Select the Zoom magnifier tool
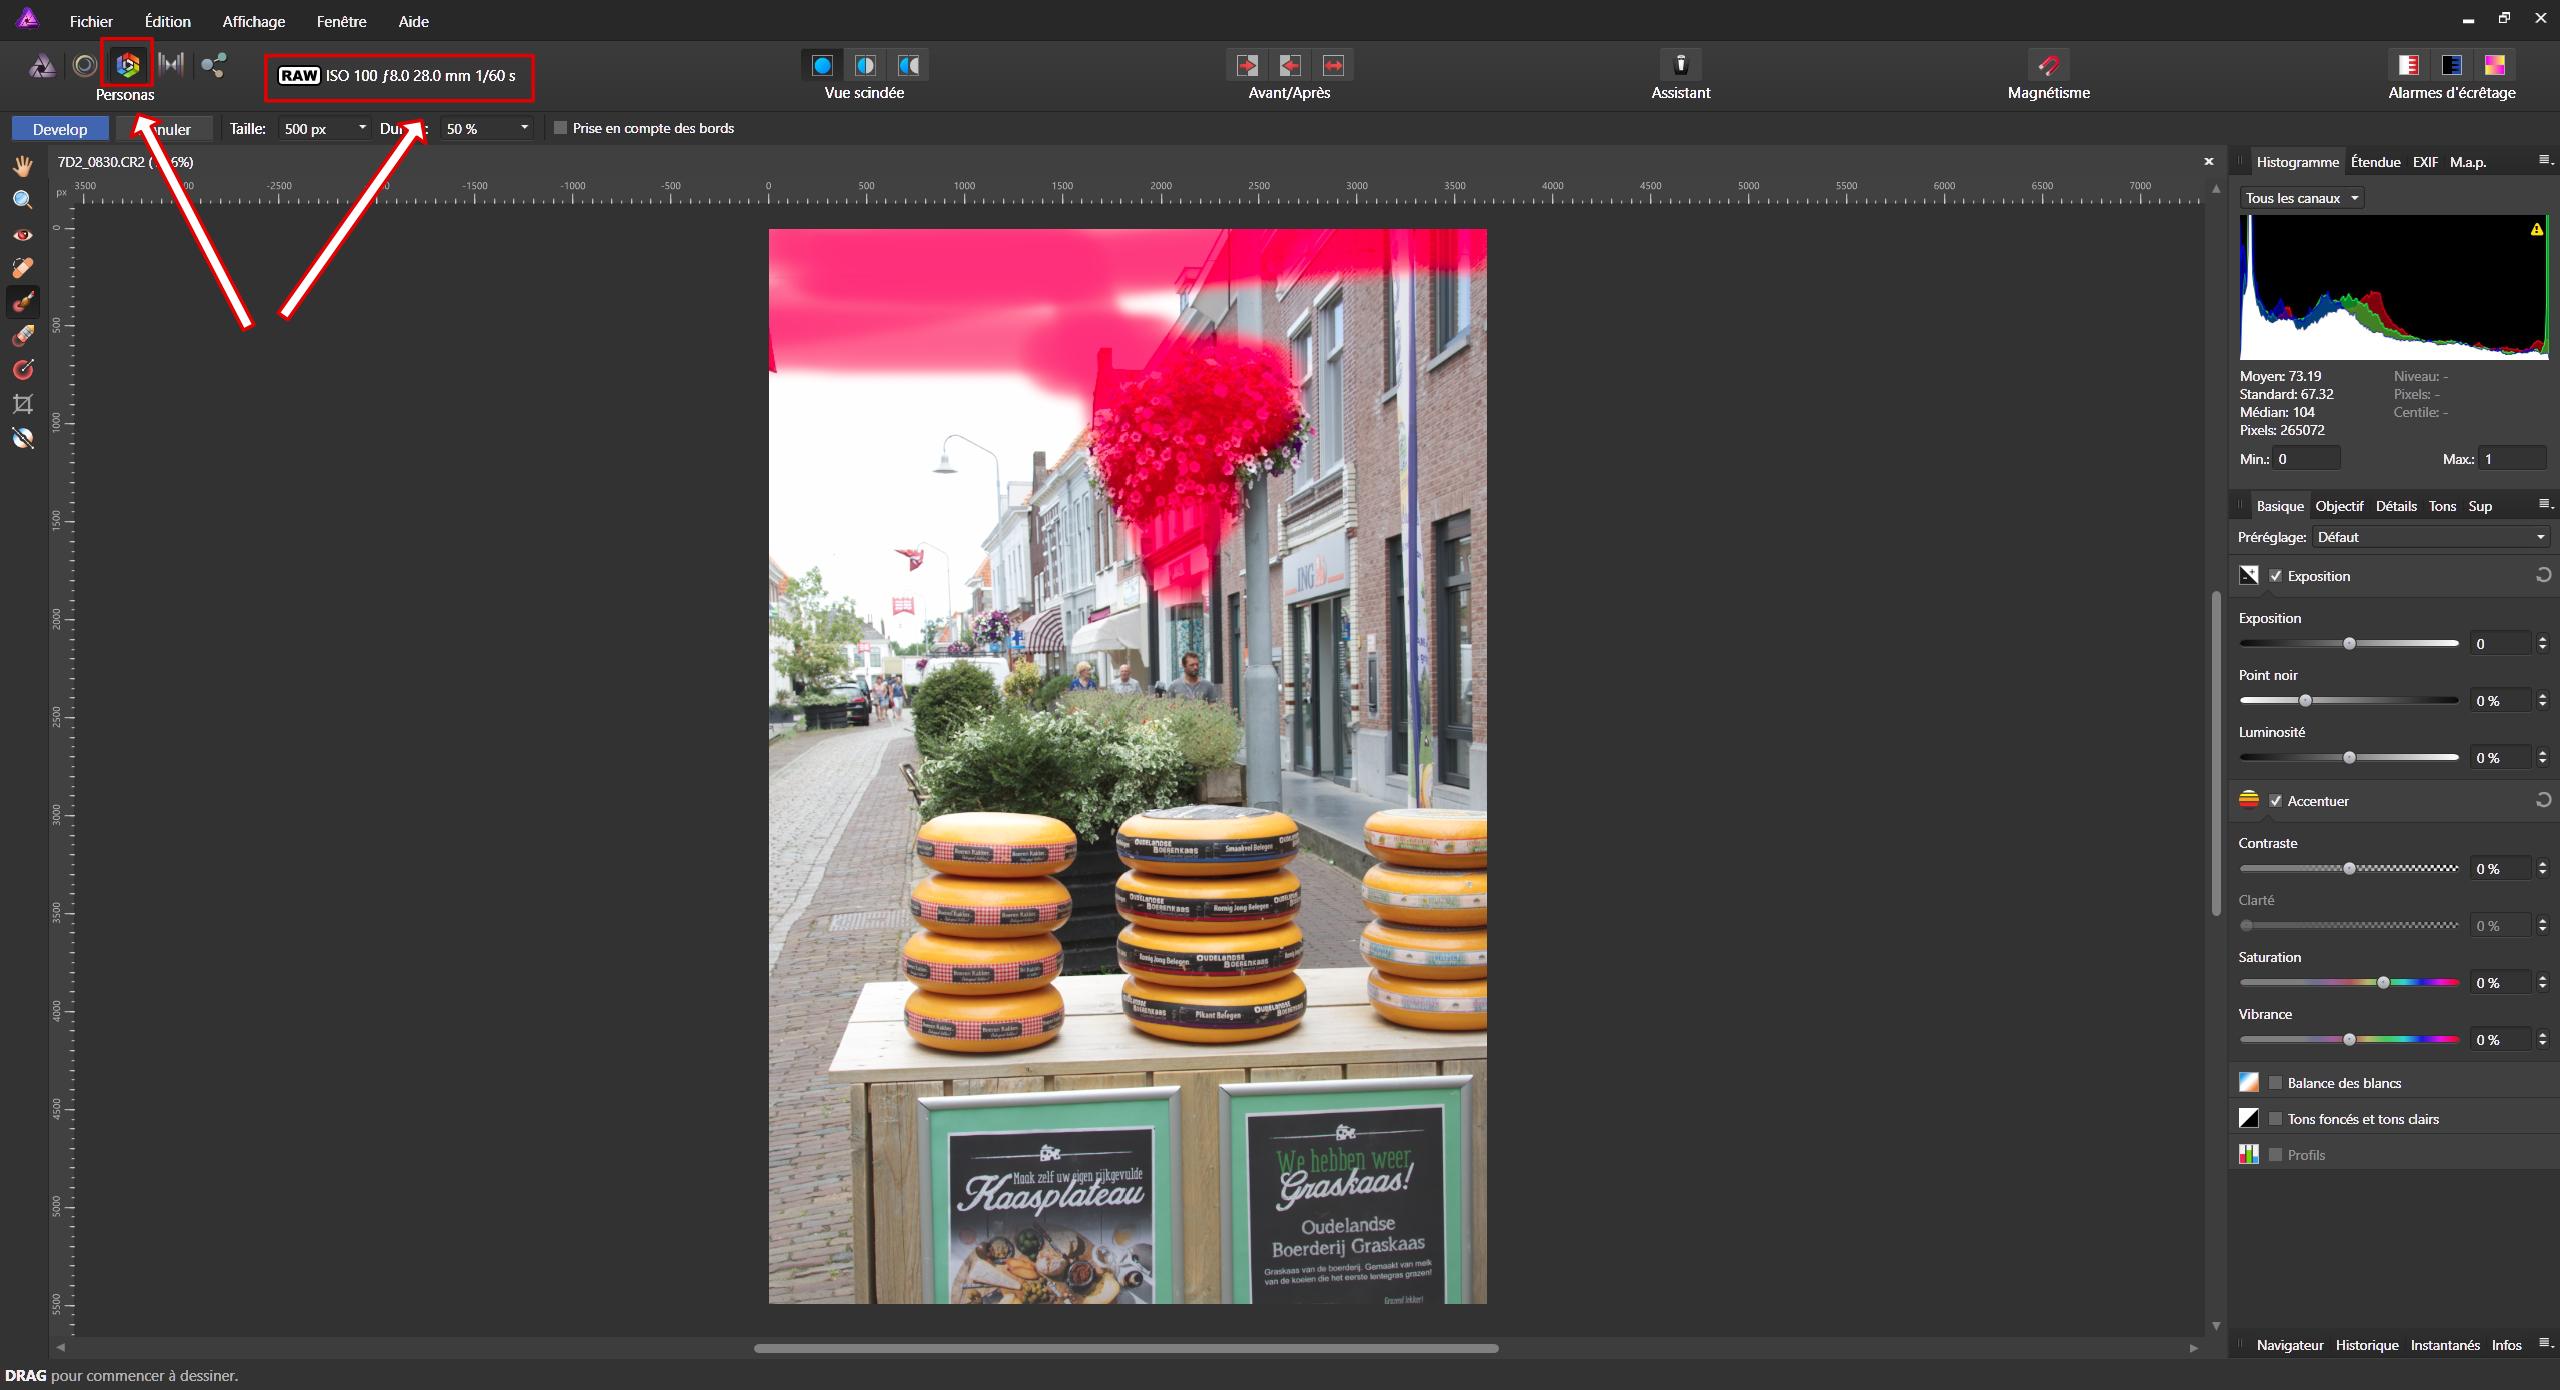This screenshot has height=1390, width=2560. click(22, 200)
